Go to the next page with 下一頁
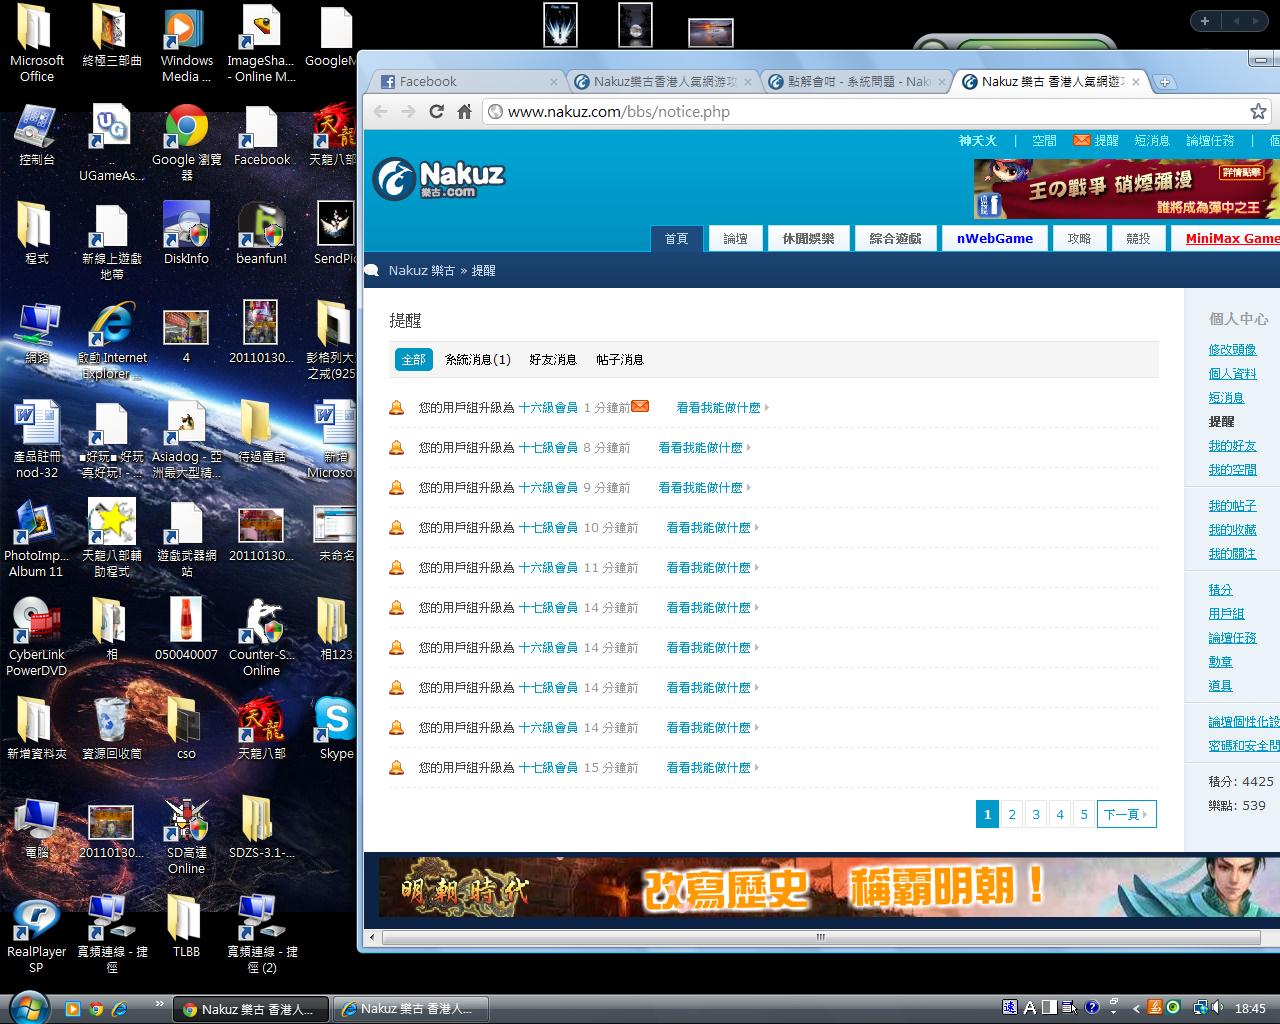1280x1024 pixels. [1126, 814]
